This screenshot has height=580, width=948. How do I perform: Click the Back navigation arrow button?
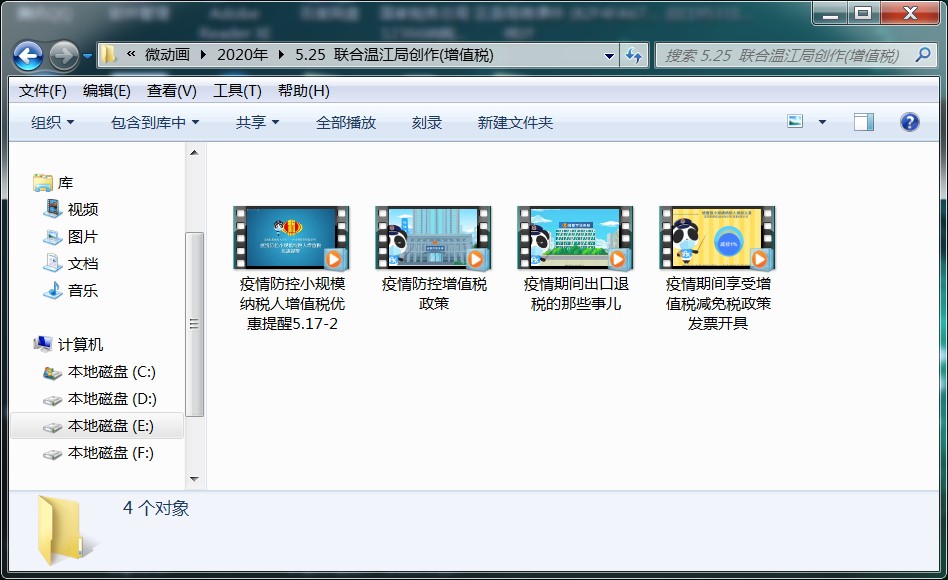click(x=28, y=56)
